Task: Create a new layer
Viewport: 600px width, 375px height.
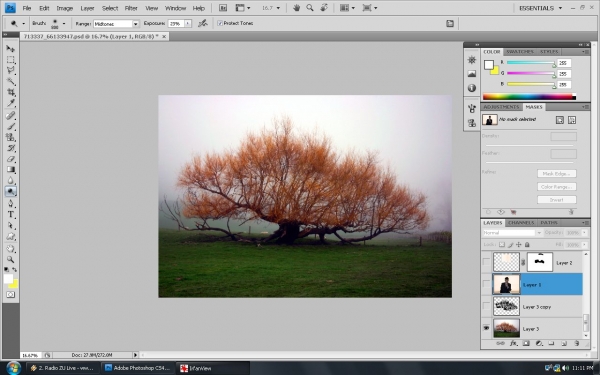Action: [x=564, y=343]
